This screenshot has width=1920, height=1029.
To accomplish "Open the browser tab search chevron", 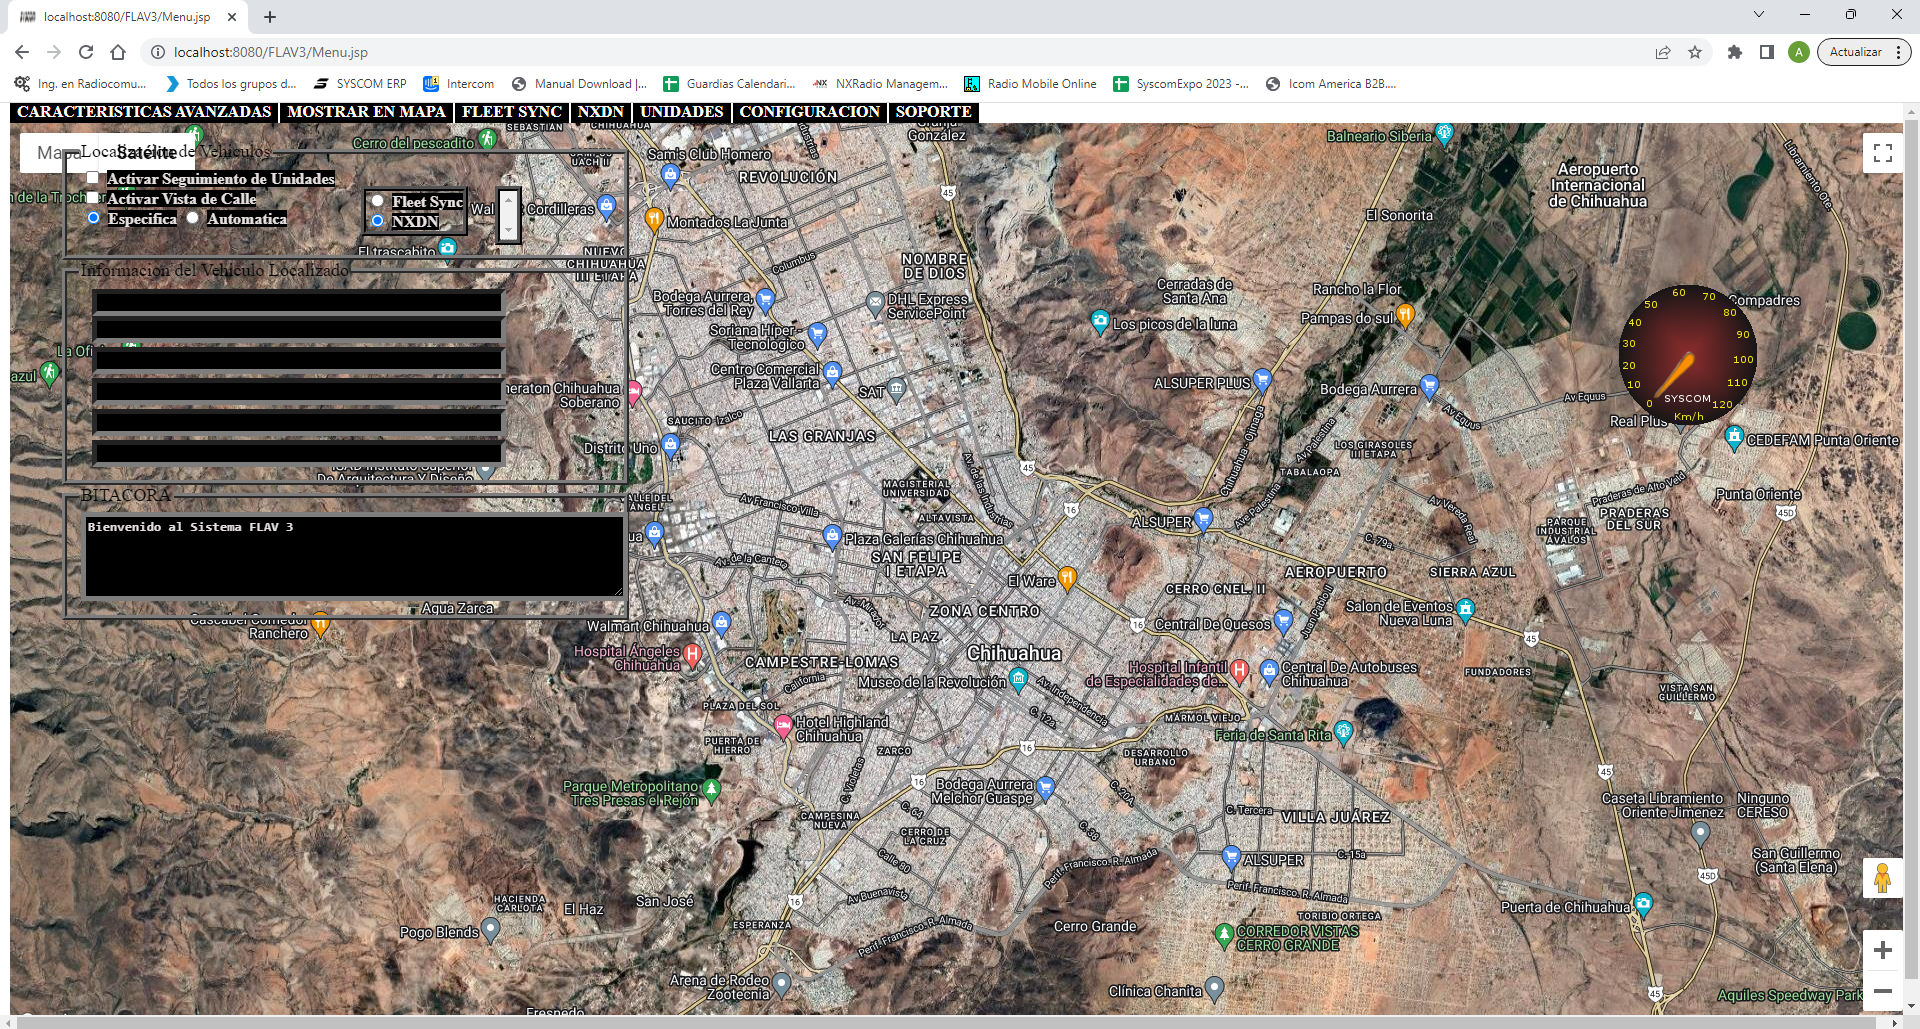I will pyautogui.click(x=1759, y=15).
